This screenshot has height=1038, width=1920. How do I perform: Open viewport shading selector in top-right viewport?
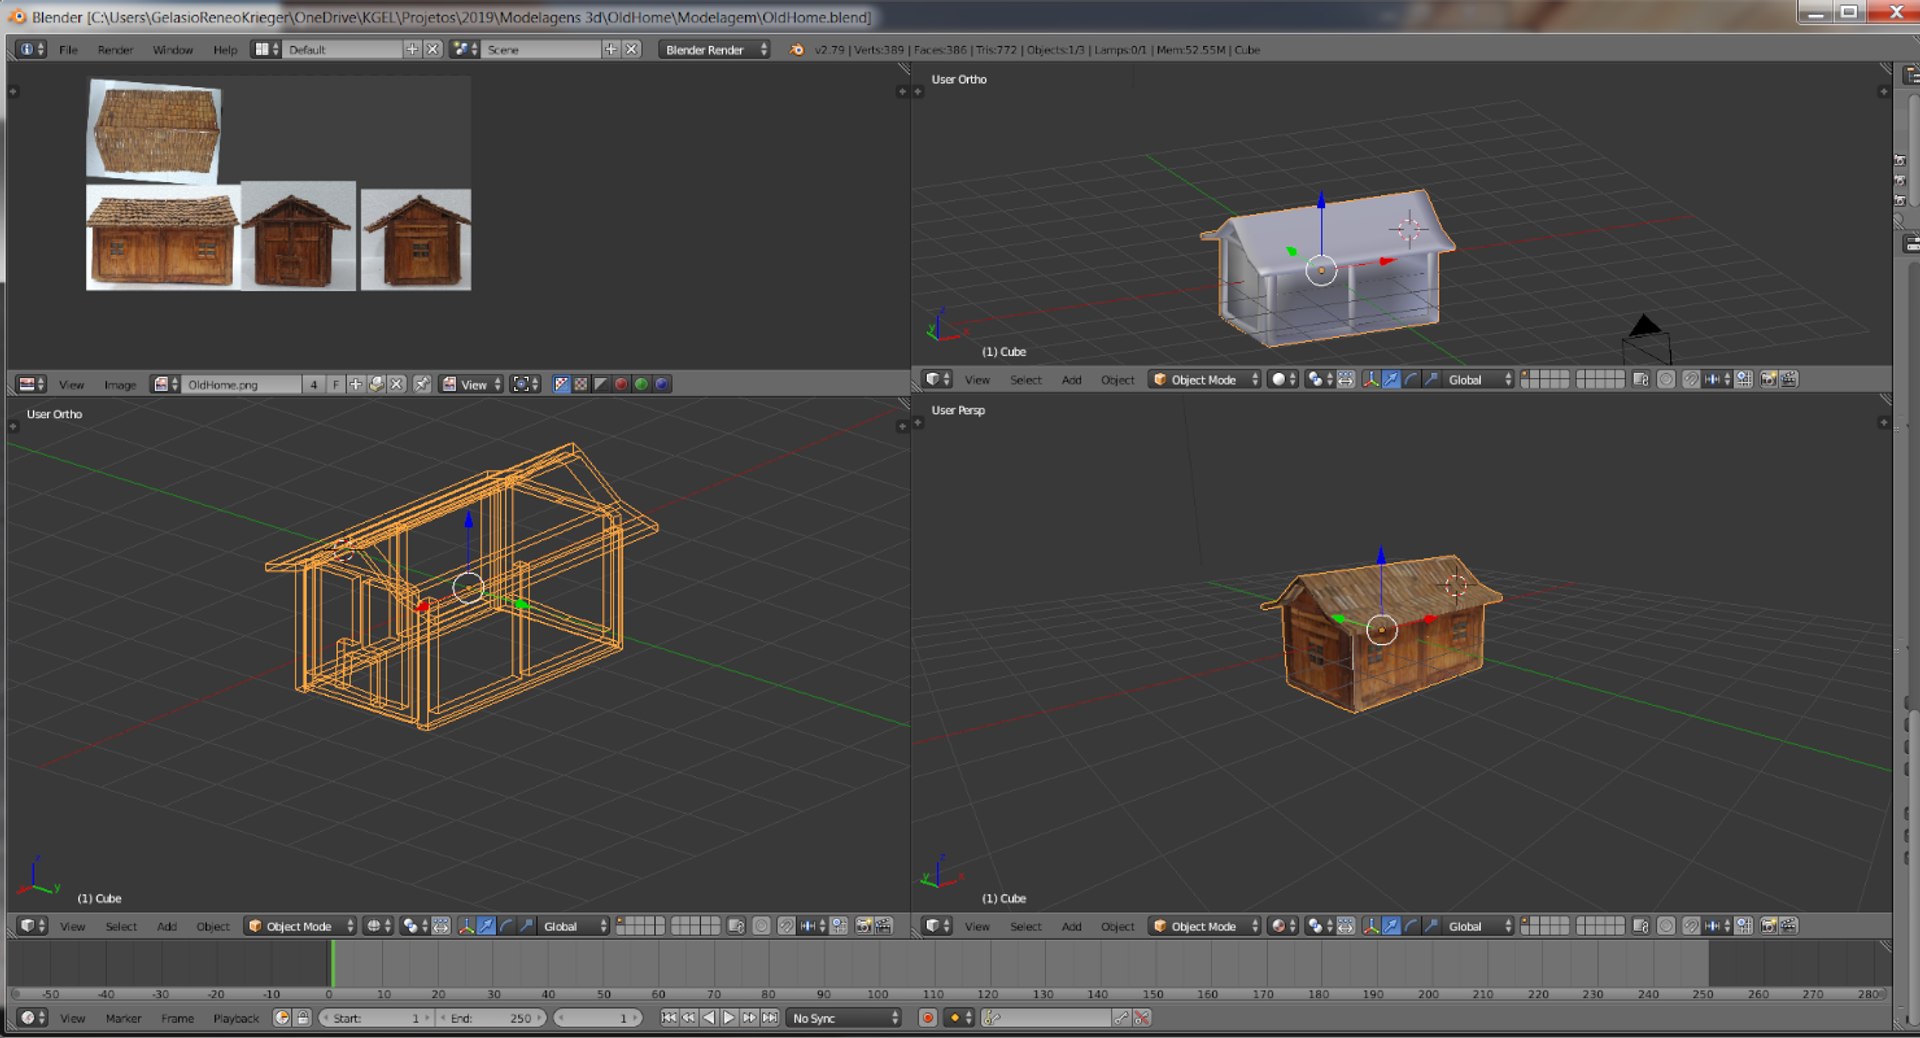pos(1282,380)
